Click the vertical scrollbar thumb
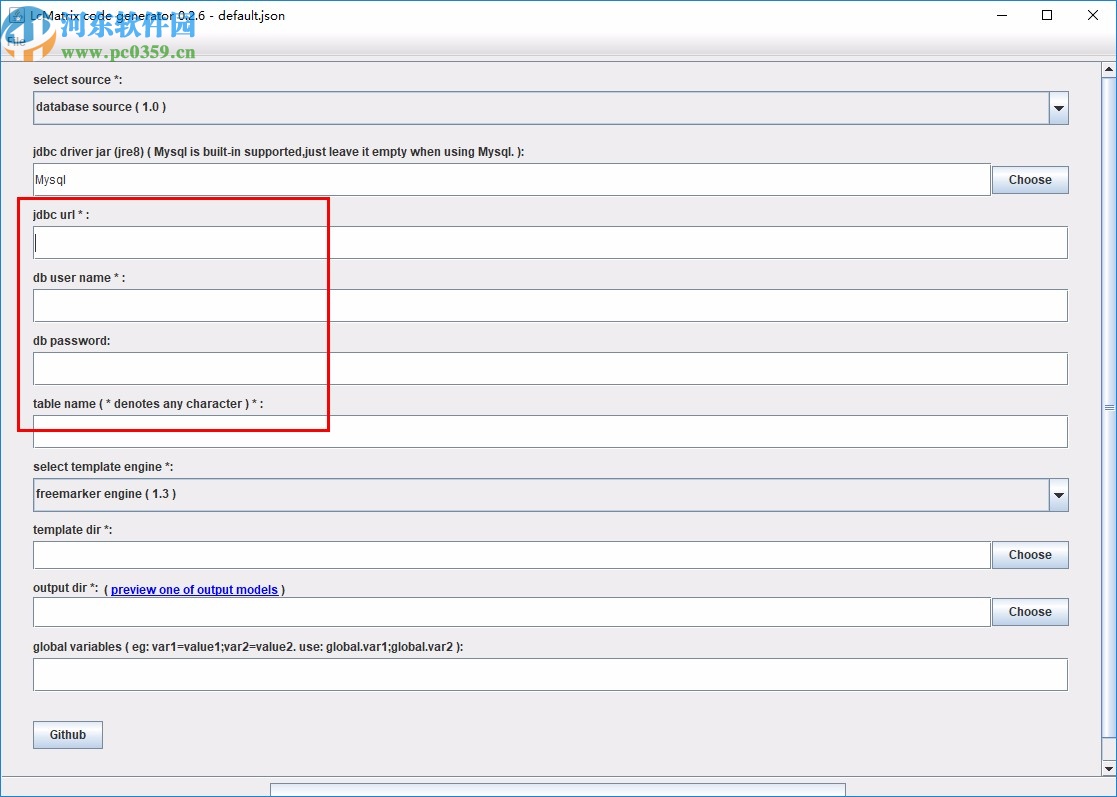1117x797 pixels. 1108,407
